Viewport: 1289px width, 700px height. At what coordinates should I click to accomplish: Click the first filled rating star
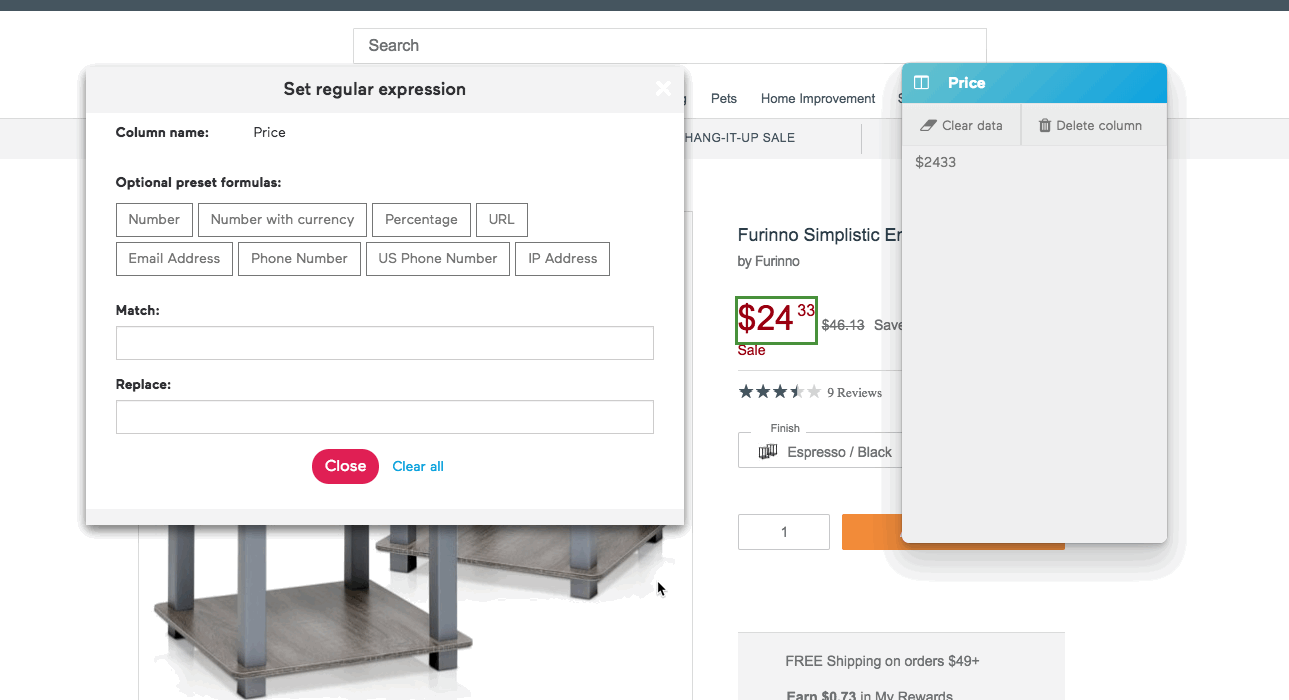pyautogui.click(x=744, y=392)
